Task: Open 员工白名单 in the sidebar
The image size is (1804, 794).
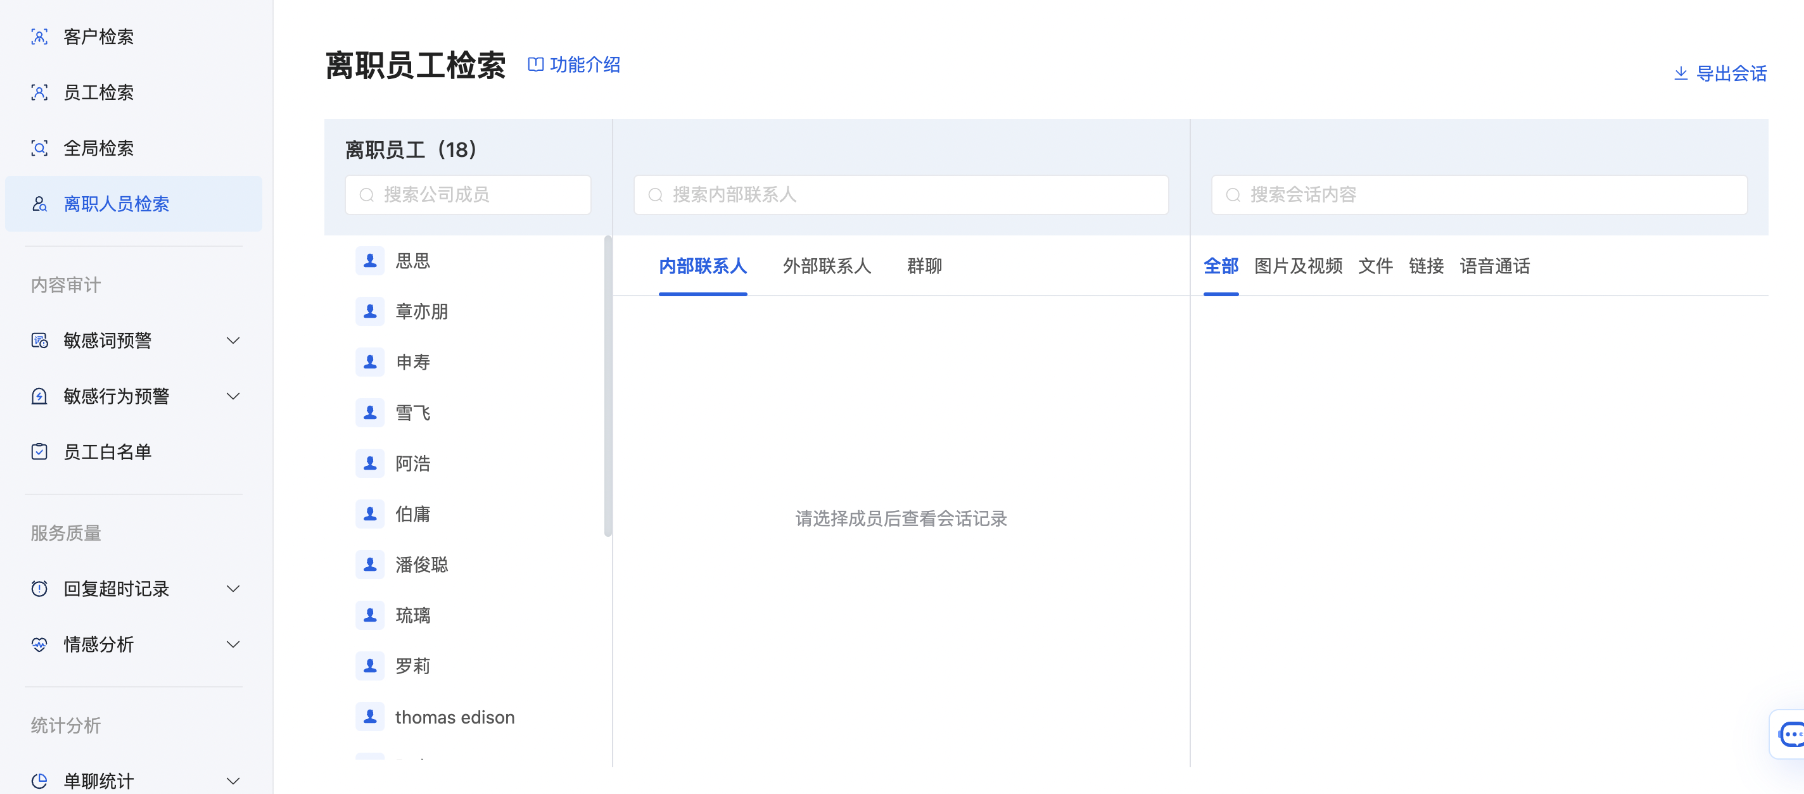Action: [x=134, y=452]
